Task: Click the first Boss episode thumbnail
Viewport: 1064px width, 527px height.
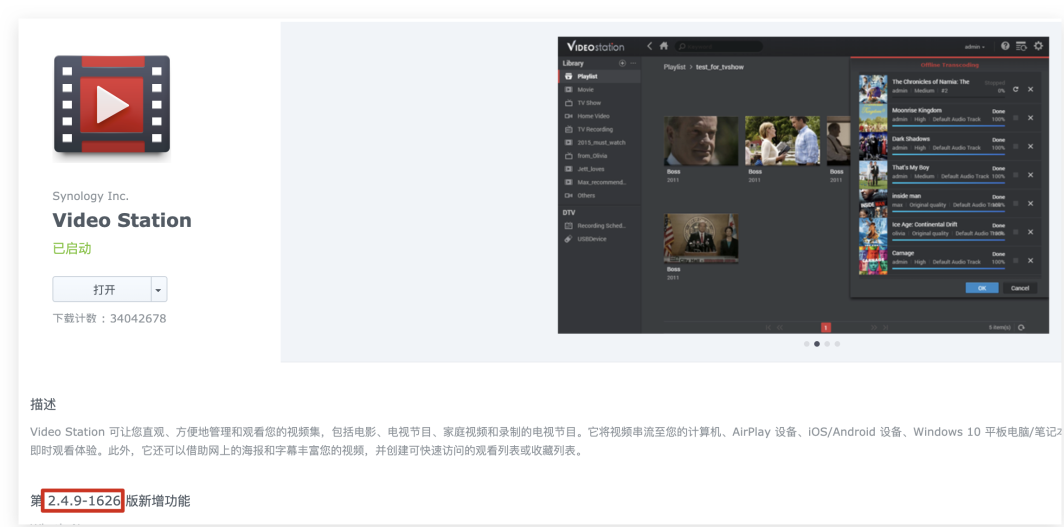Action: pyautogui.click(x=701, y=140)
